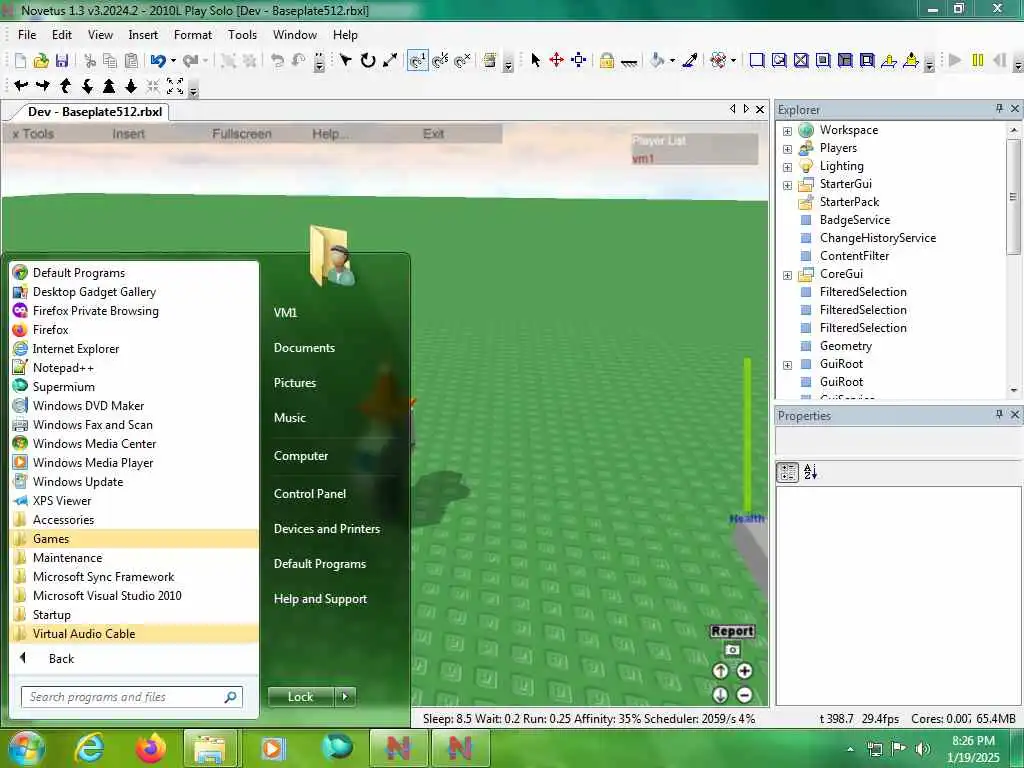Select the Rotate tool icon
The height and width of the screenshot is (768, 1024).
[x=368, y=61]
